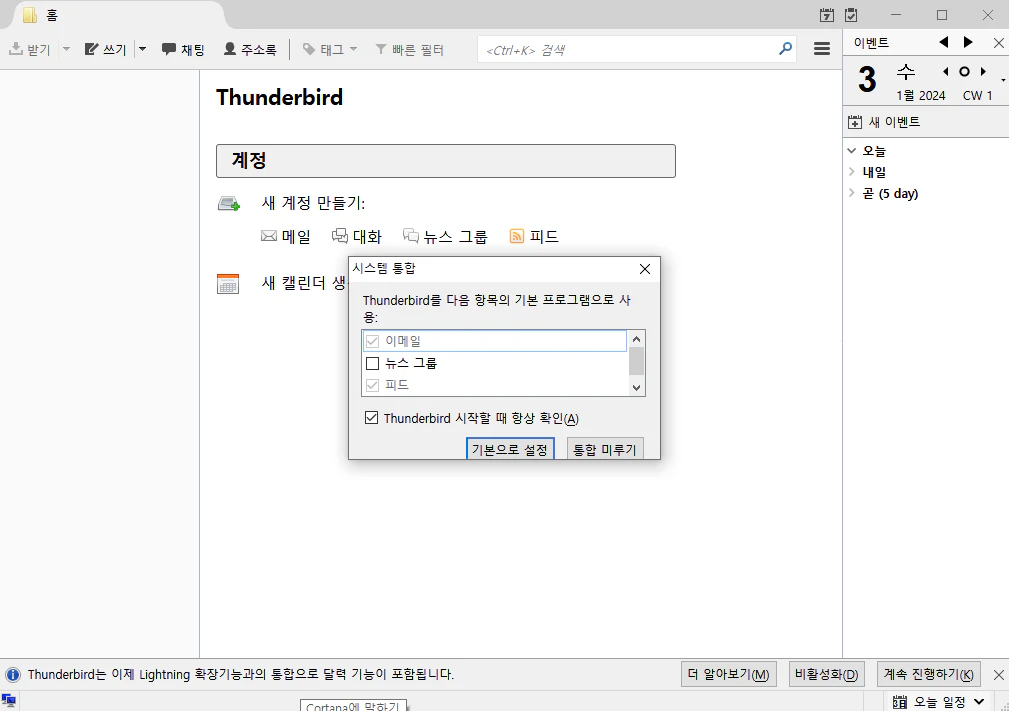Expand the 내일 section
The width and height of the screenshot is (1009, 711).
pos(851,172)
